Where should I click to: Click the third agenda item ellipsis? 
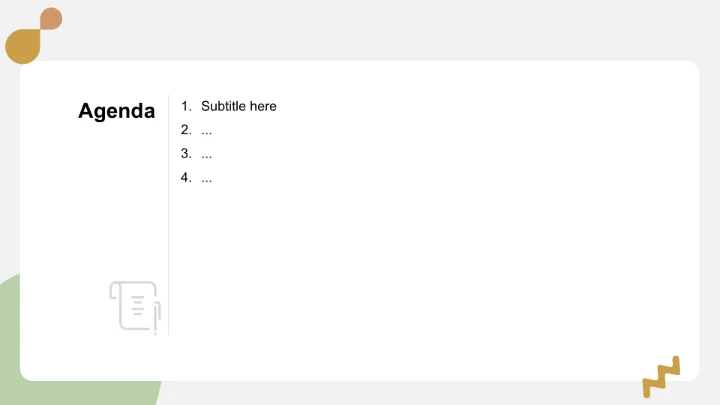point(206,154)
